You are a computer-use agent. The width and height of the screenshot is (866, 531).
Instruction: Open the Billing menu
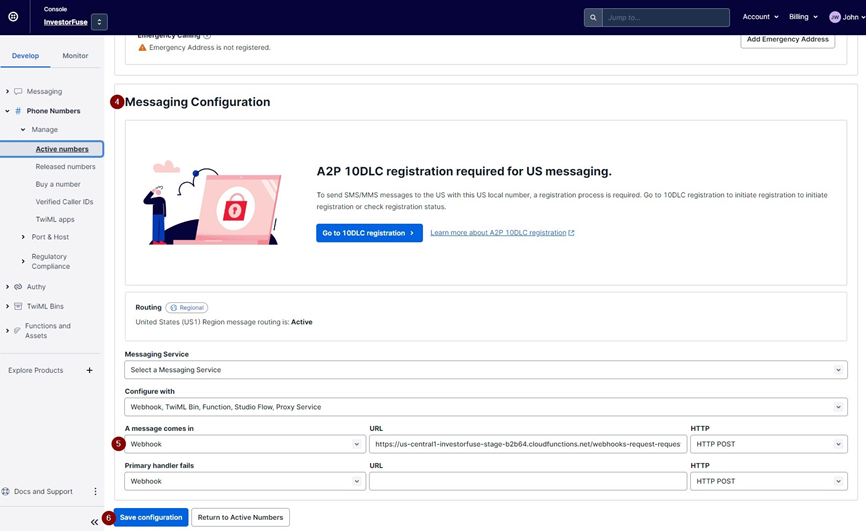coord(803,17)
